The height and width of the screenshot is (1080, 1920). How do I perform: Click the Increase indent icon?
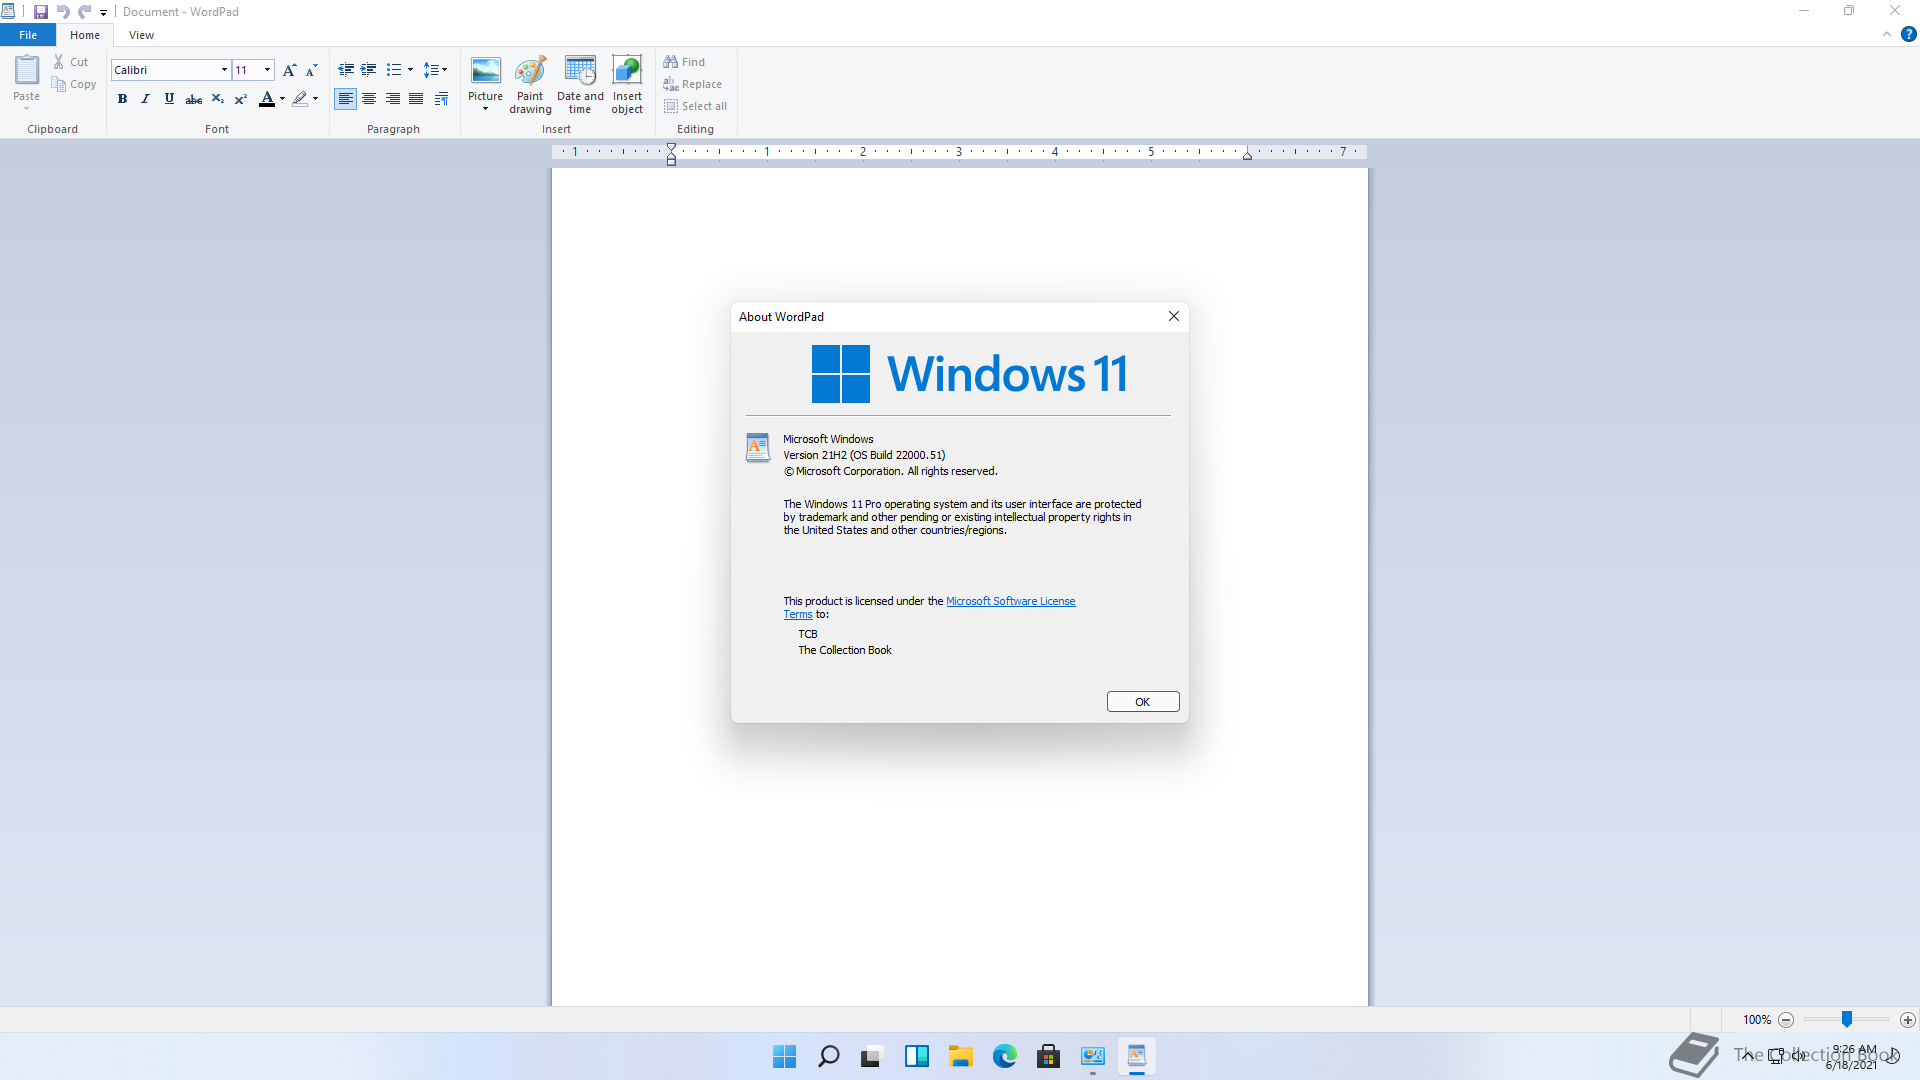point(369,70)
